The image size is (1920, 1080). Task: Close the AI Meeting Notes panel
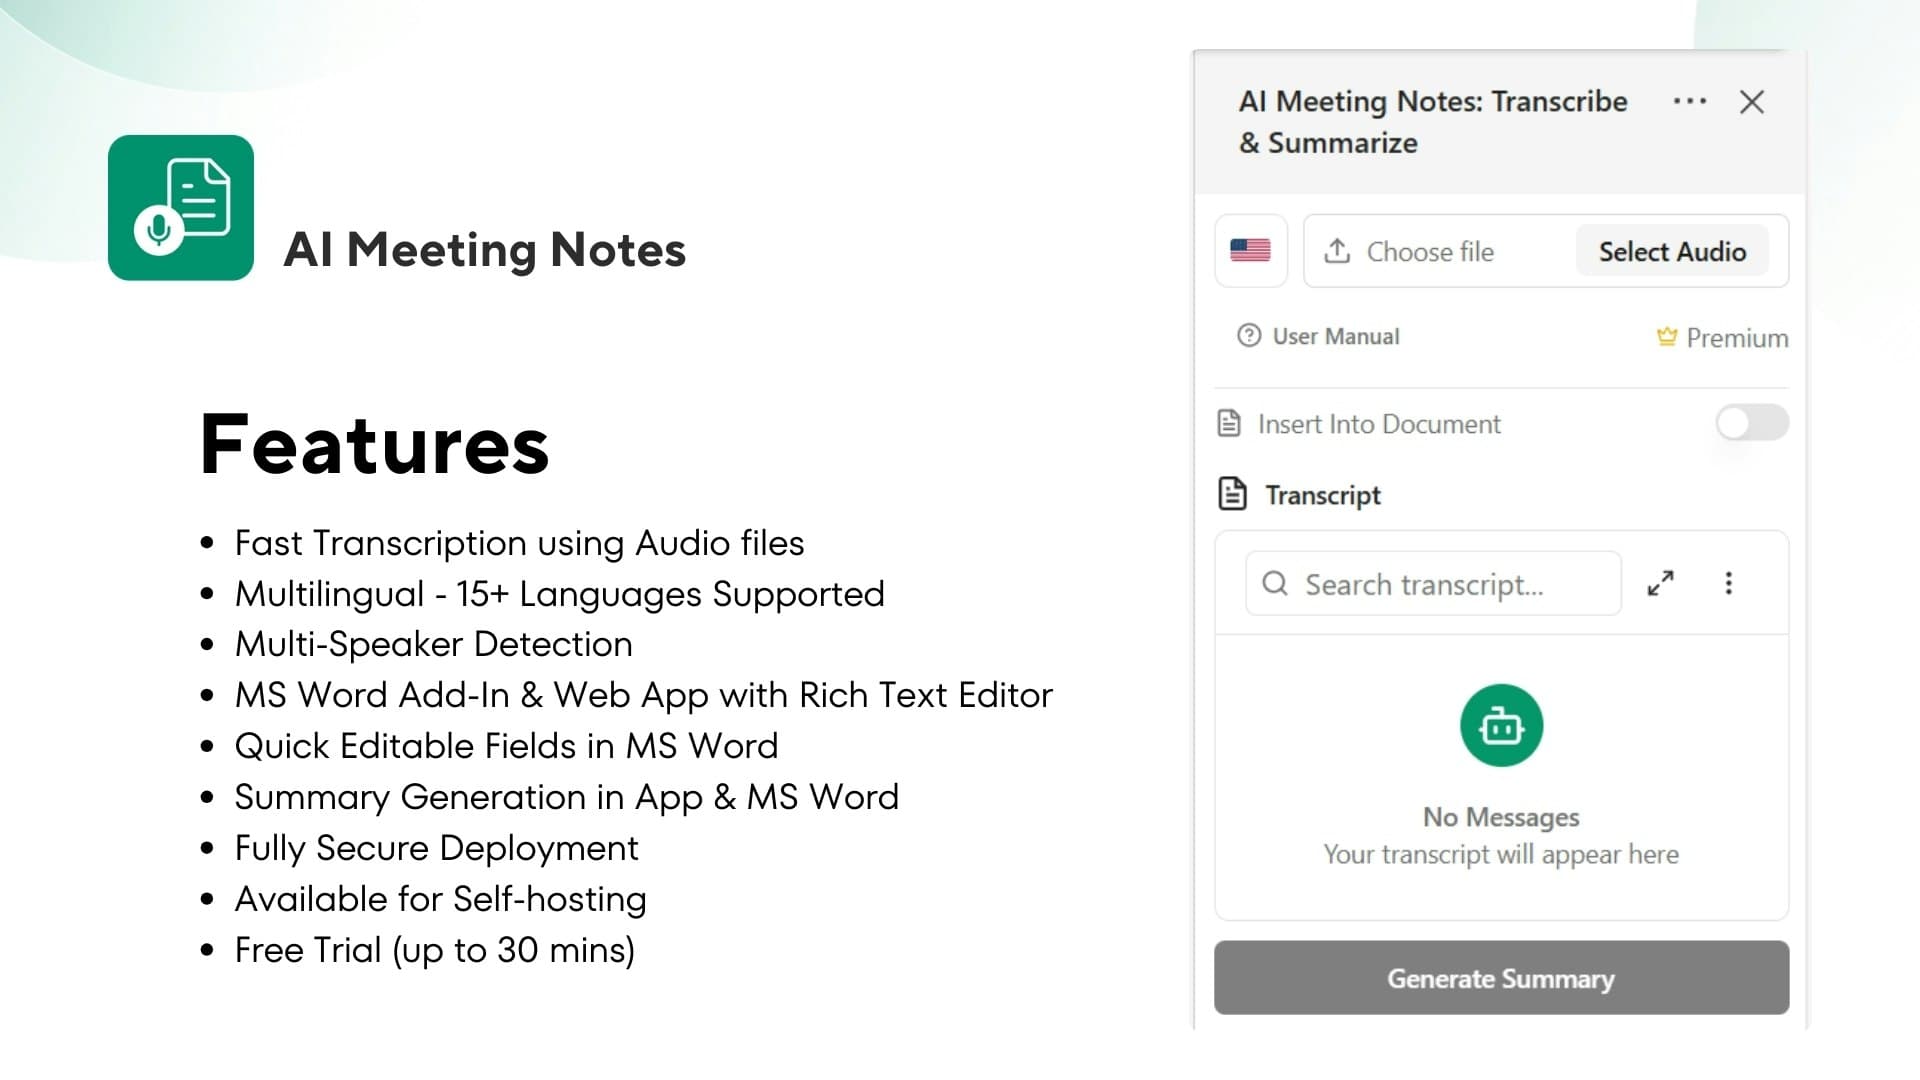click(1752, 102)
